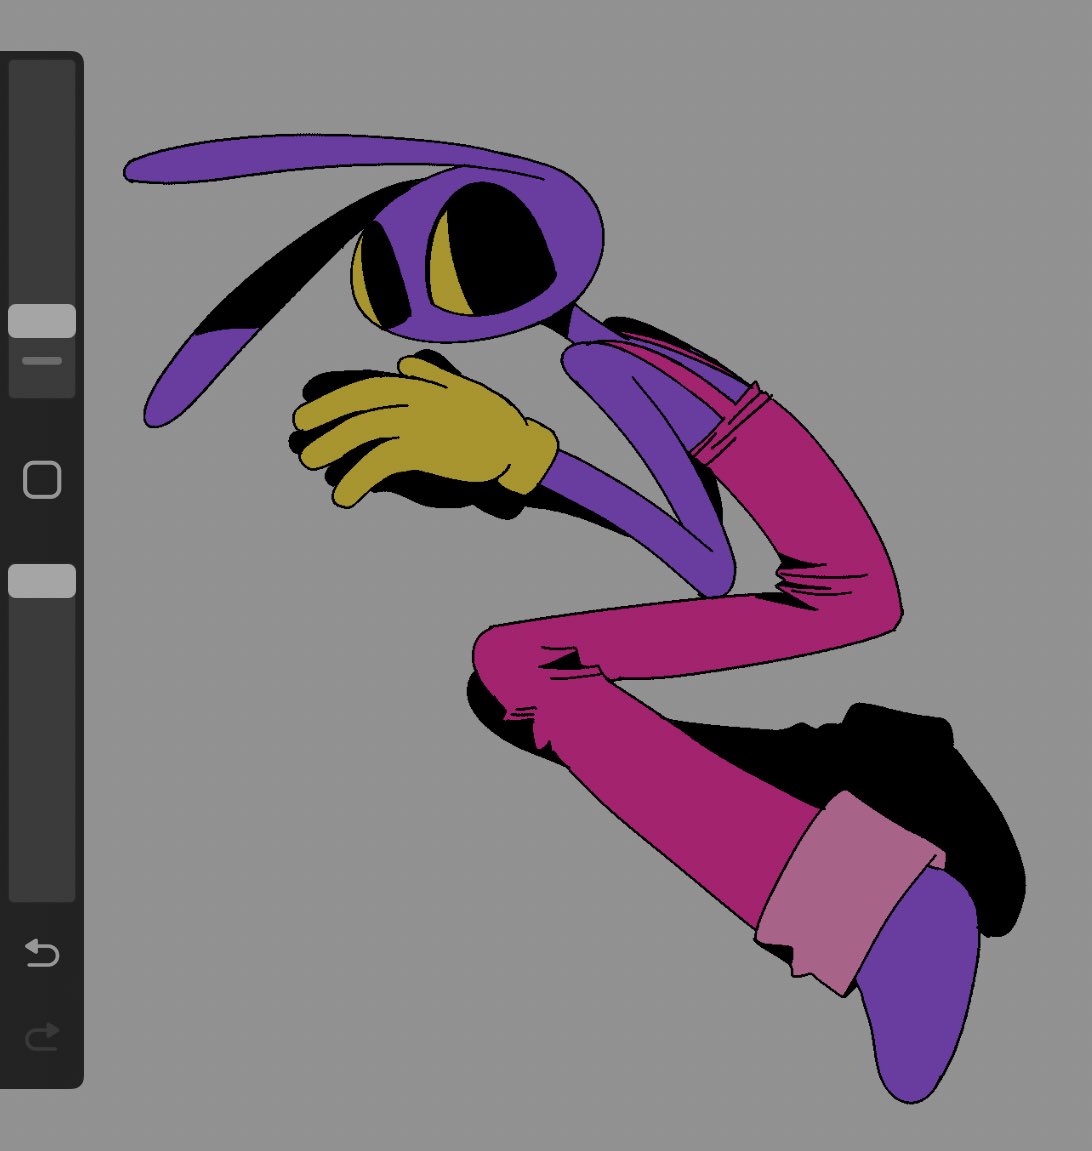
Task: Tap the undo arrow in the sidebar
Action: pos(42,954)
